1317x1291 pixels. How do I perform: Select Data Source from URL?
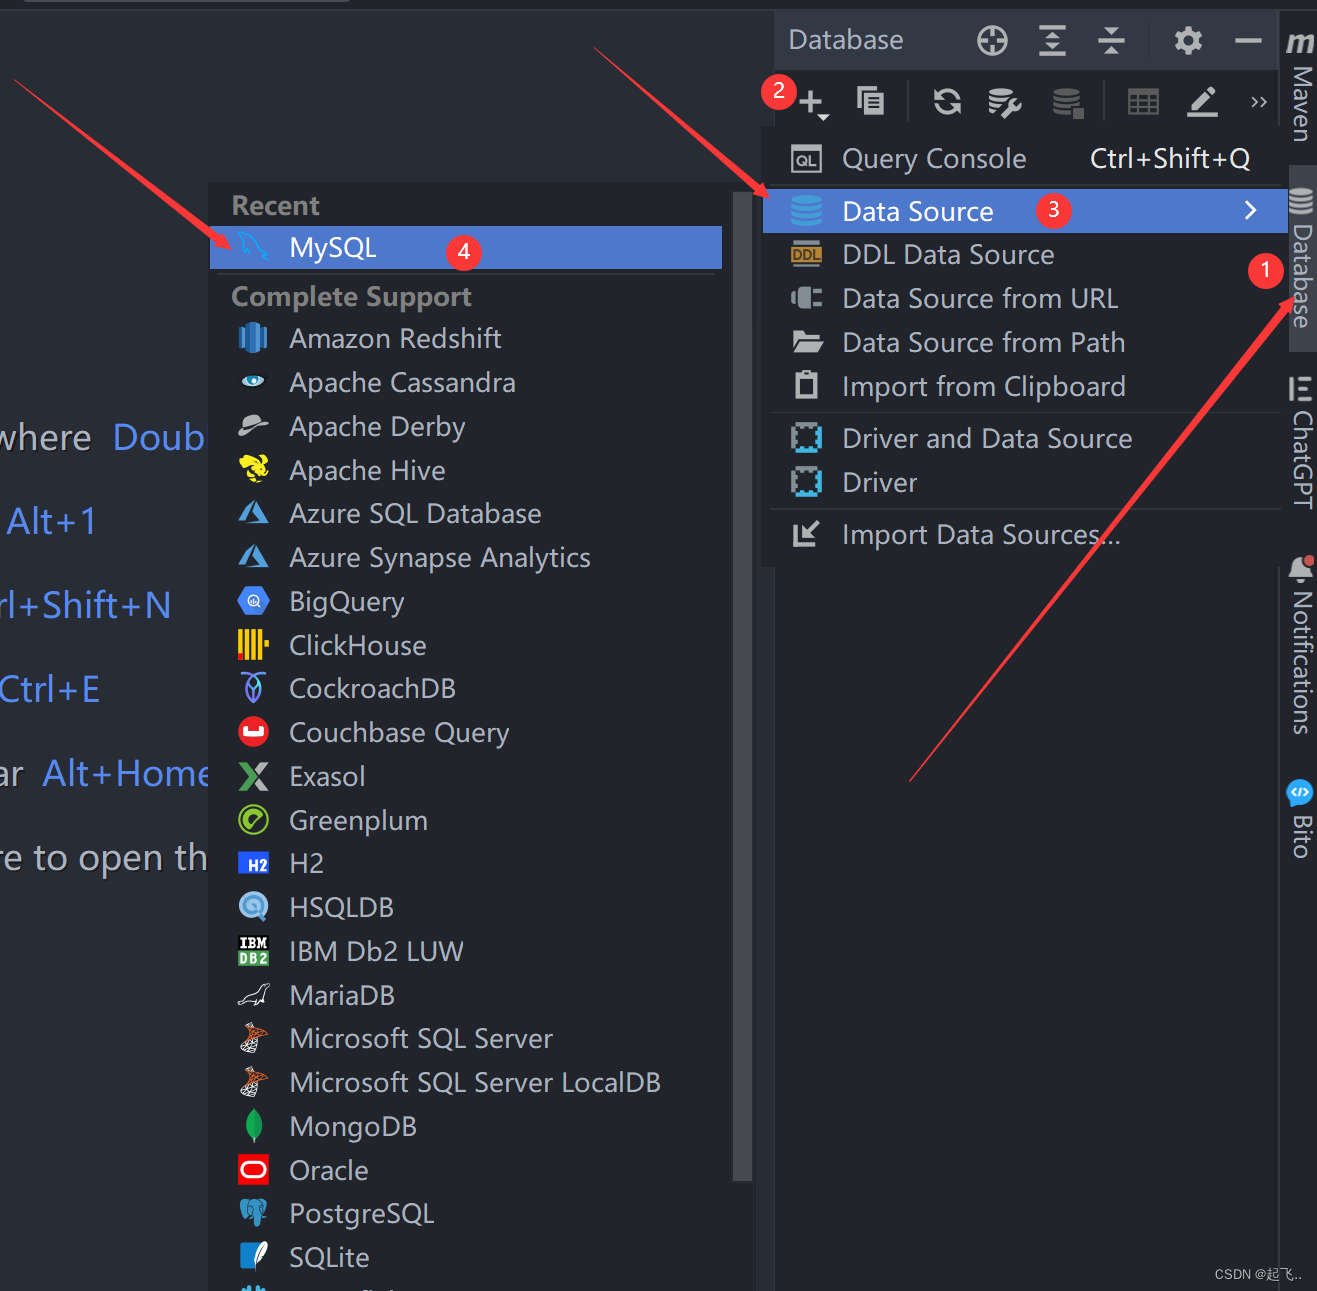point(1024,299)
